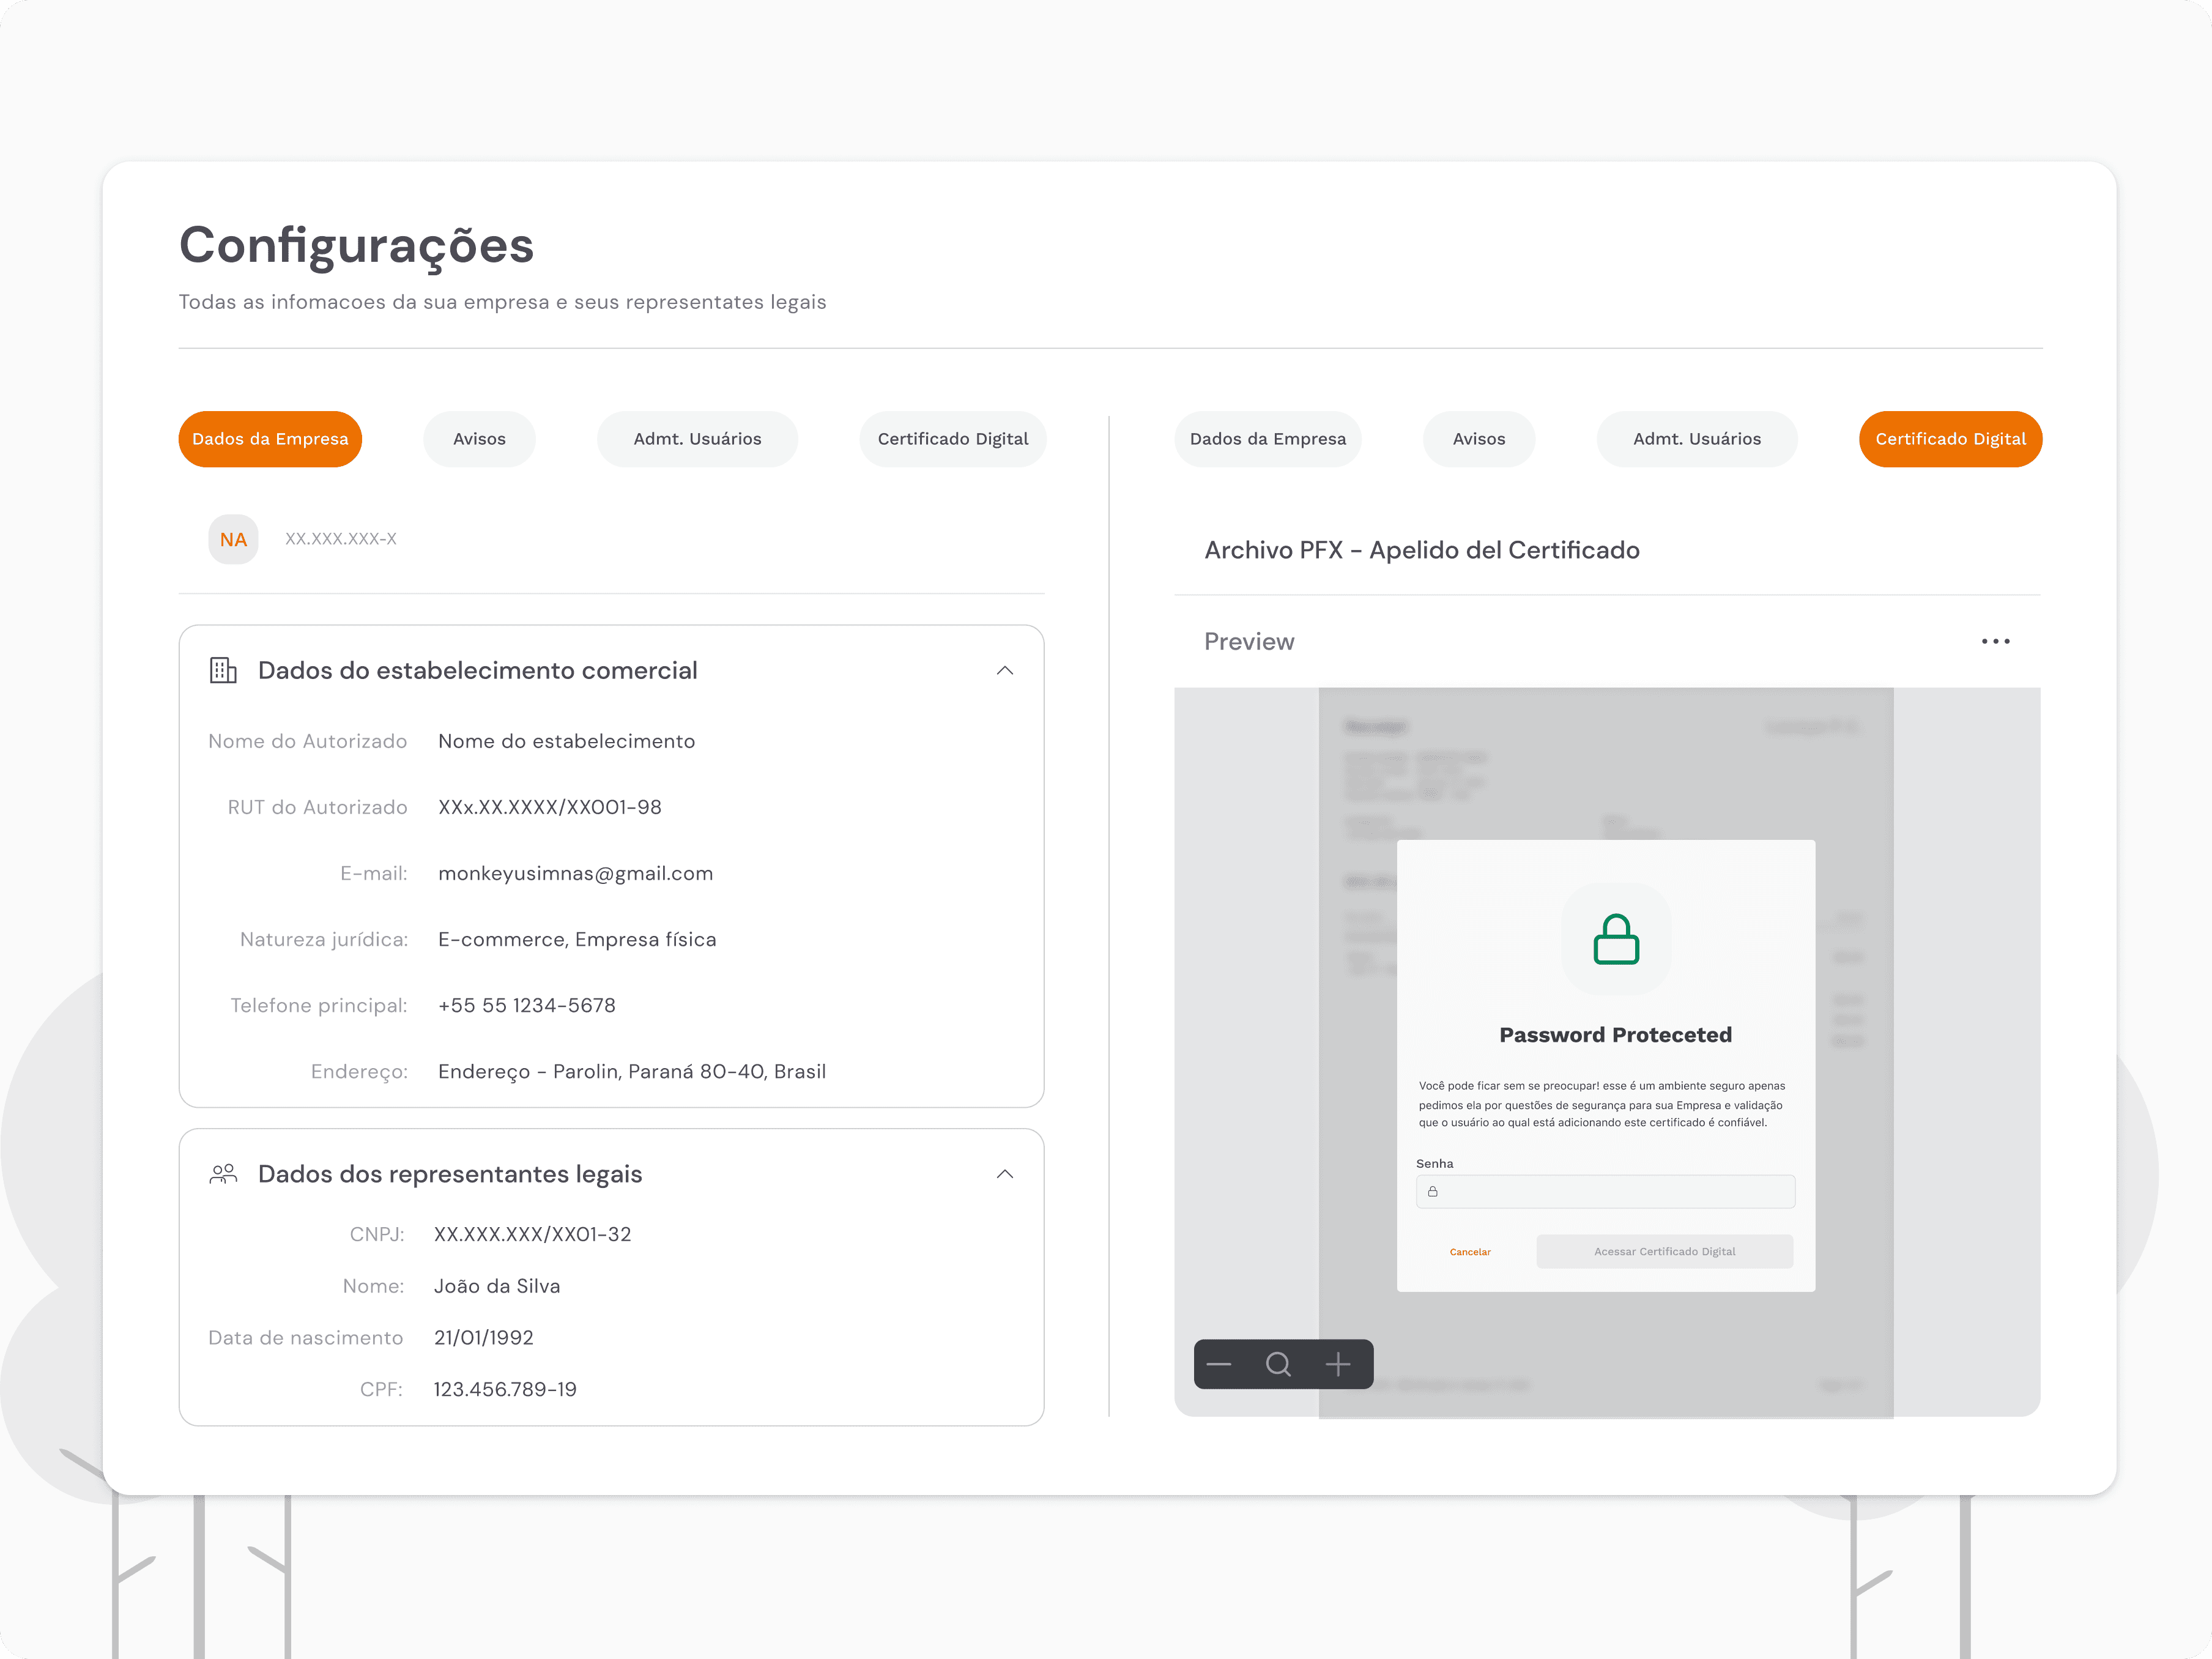Collapse Dados dos representantes legais section
The image size is (2212, 1659).
point(1005,1174)
